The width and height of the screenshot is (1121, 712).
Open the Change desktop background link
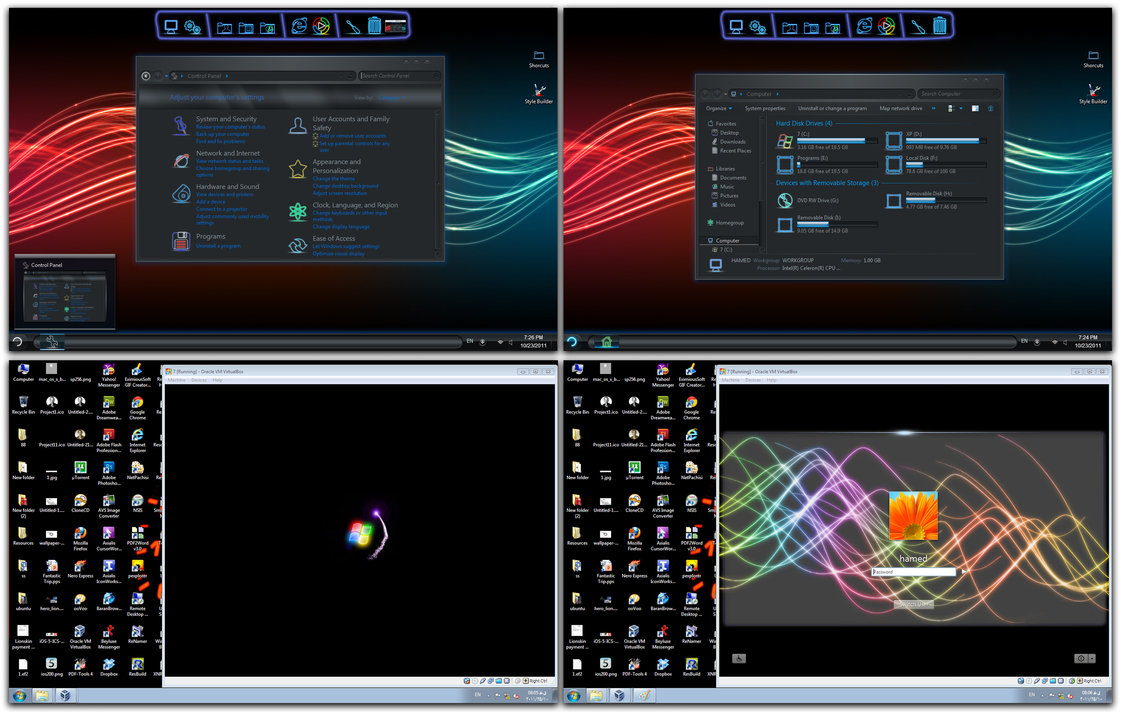345,186
